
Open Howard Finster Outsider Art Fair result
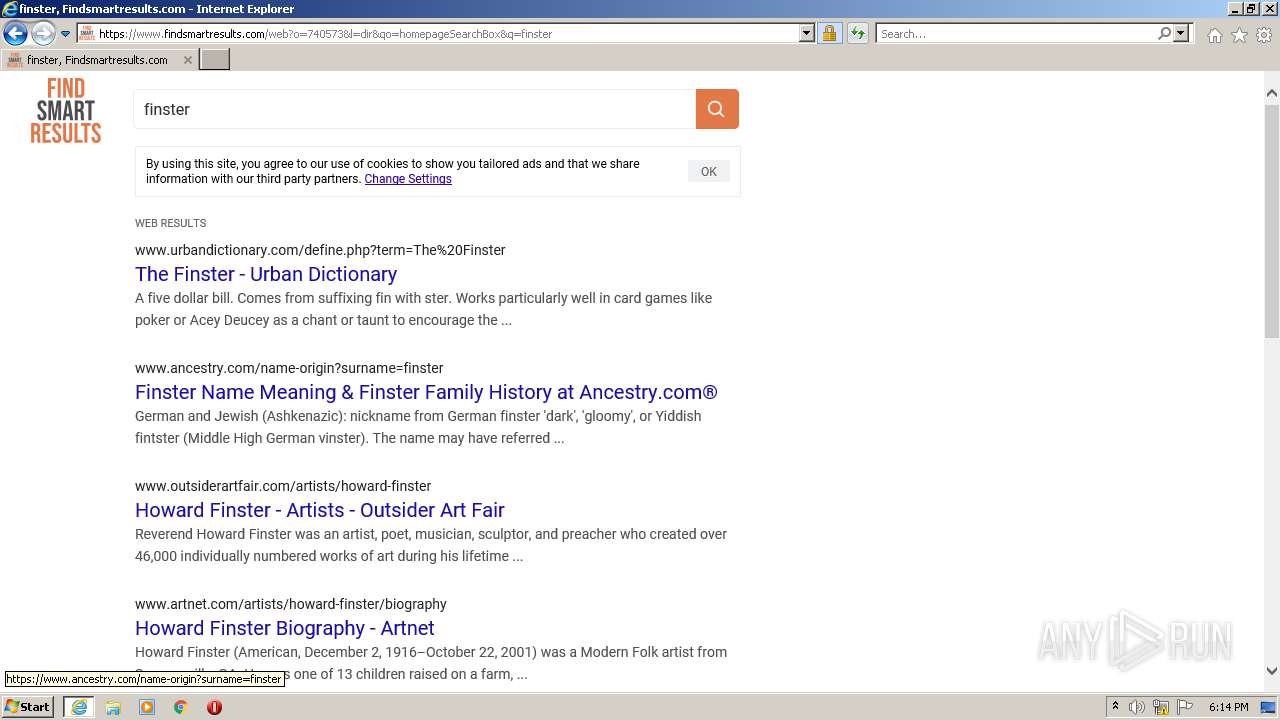pyautogui.click(x=320, y=510)
